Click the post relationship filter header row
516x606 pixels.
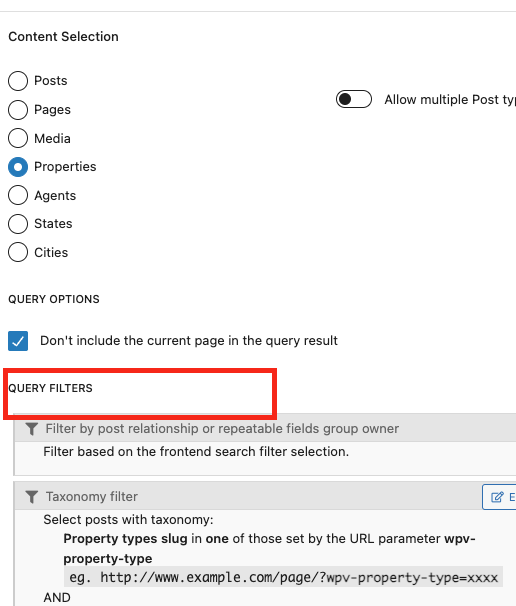pyautogui.click(x=265, y=428)
